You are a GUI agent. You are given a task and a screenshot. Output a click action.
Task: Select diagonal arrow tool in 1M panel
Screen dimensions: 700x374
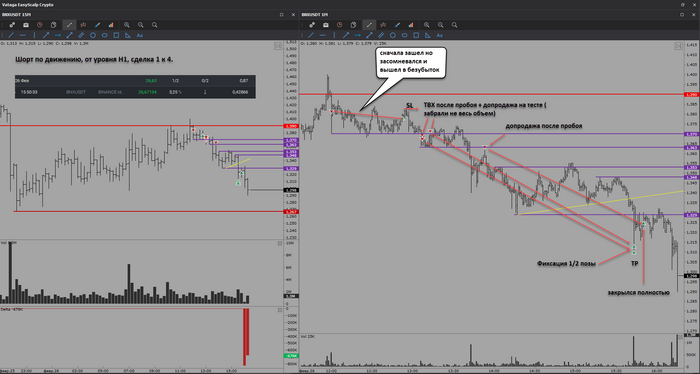click(x=346, y=35)
